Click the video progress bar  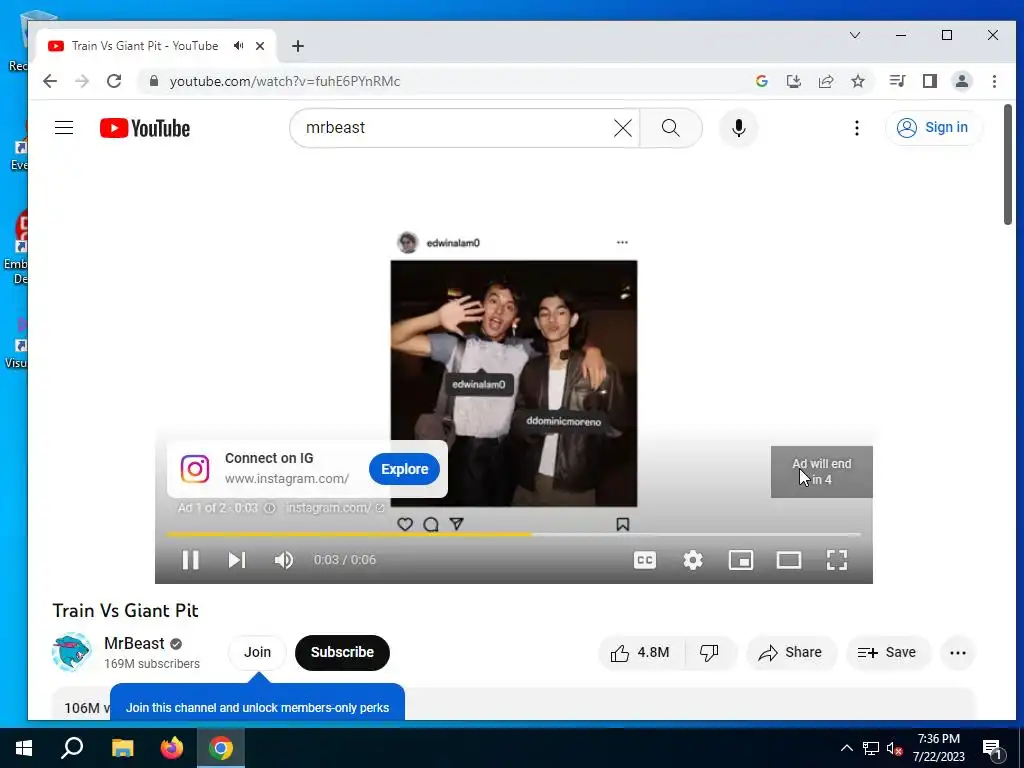point(513,534)
